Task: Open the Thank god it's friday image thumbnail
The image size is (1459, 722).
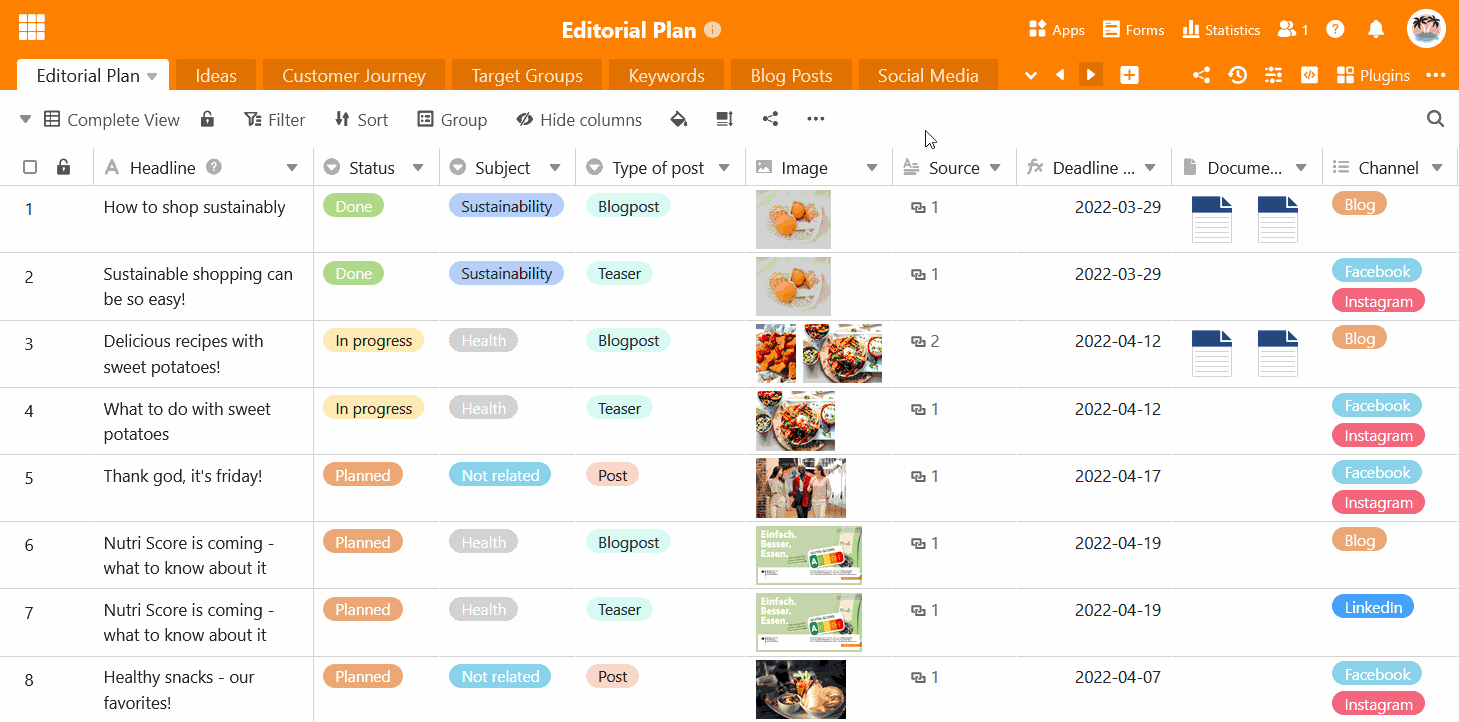Action: coord(800,488)
